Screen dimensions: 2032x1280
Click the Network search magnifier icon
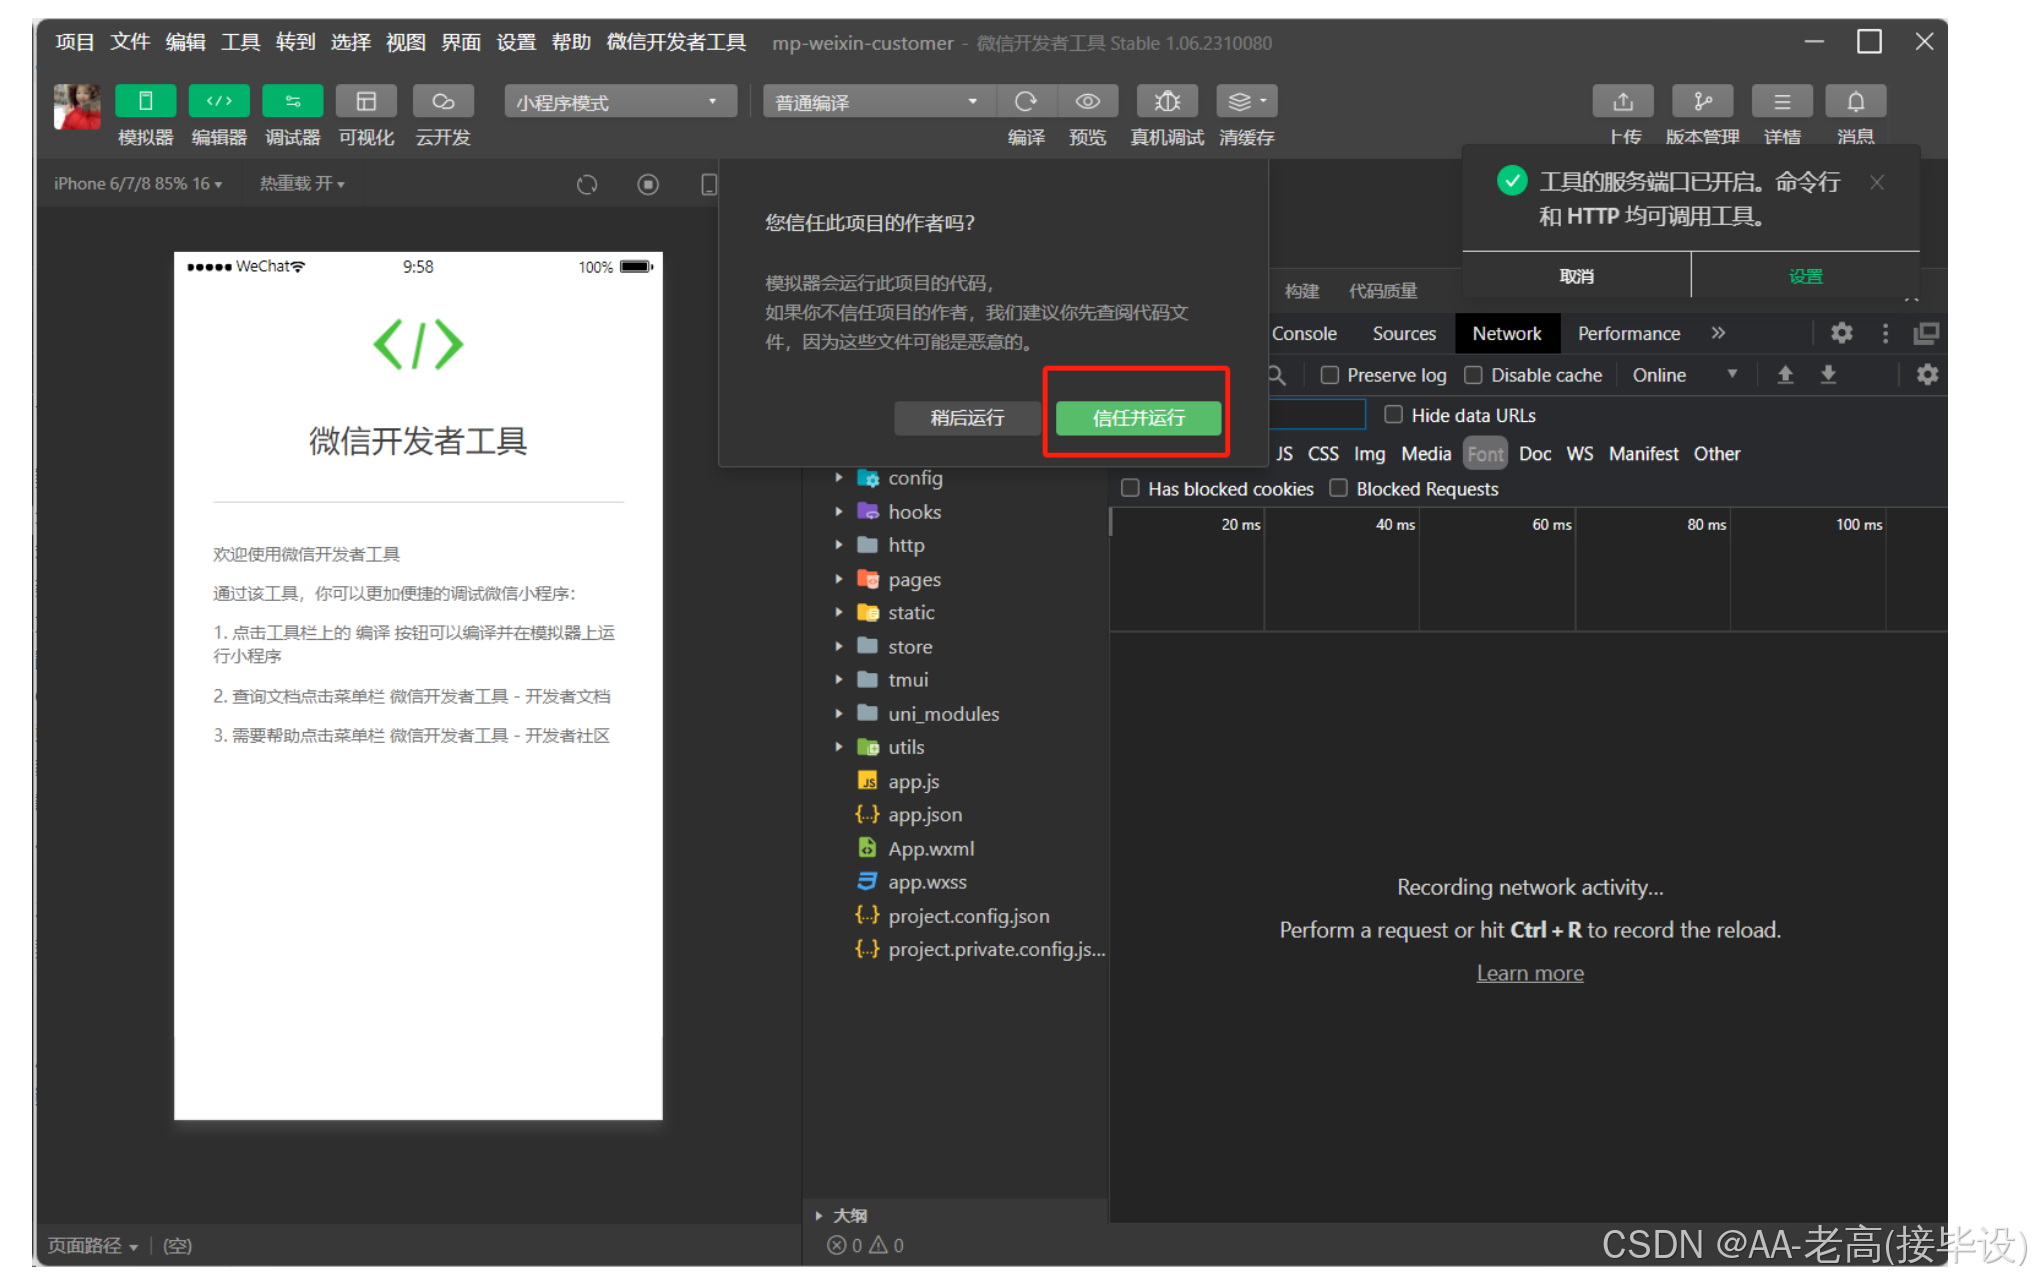(1277, 375)
